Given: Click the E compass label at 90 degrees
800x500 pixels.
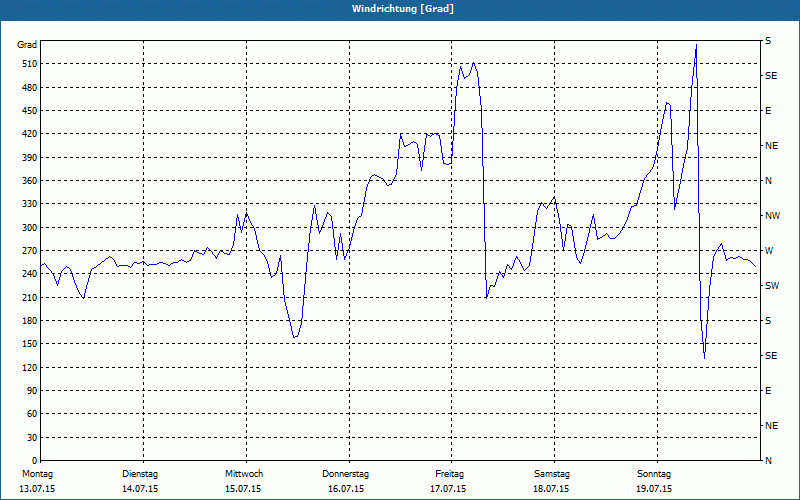Looking at the screenshot, I should point(768,391).
